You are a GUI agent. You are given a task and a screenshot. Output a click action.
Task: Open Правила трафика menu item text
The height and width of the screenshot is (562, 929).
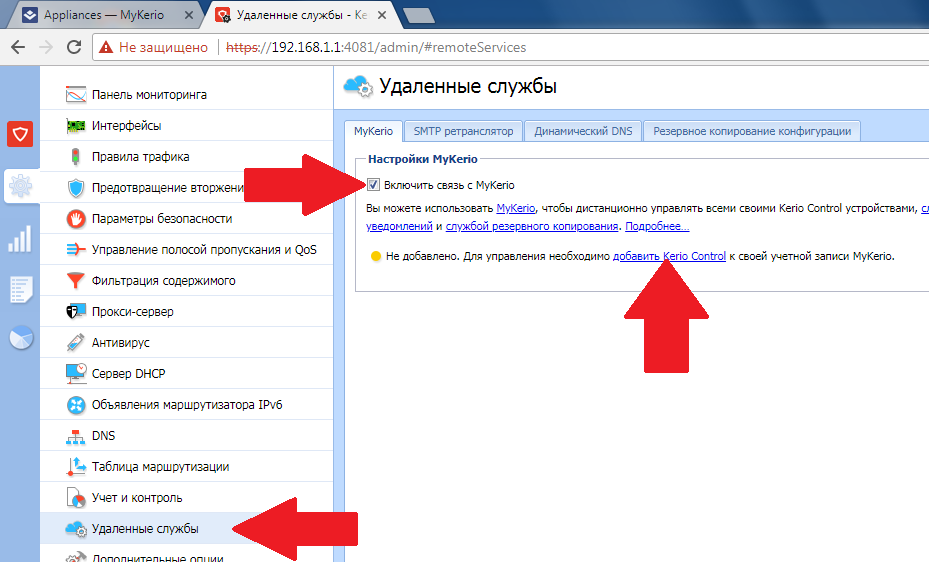click(x=140, y=156)
